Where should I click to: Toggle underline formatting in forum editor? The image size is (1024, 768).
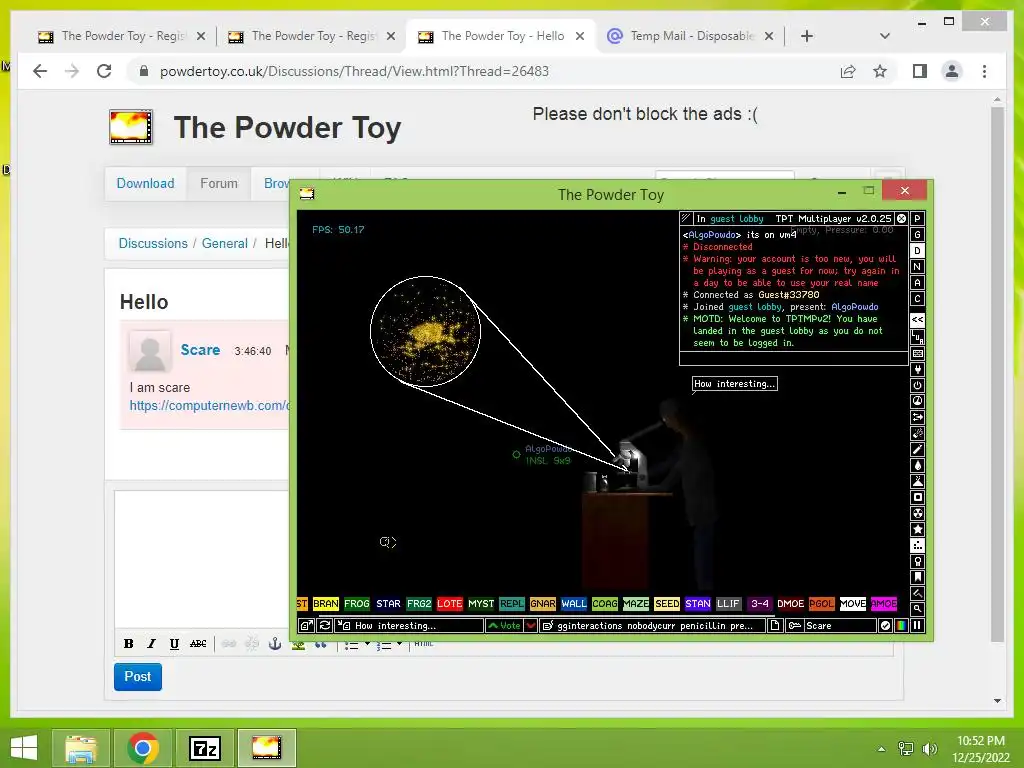tap(174, 644)
